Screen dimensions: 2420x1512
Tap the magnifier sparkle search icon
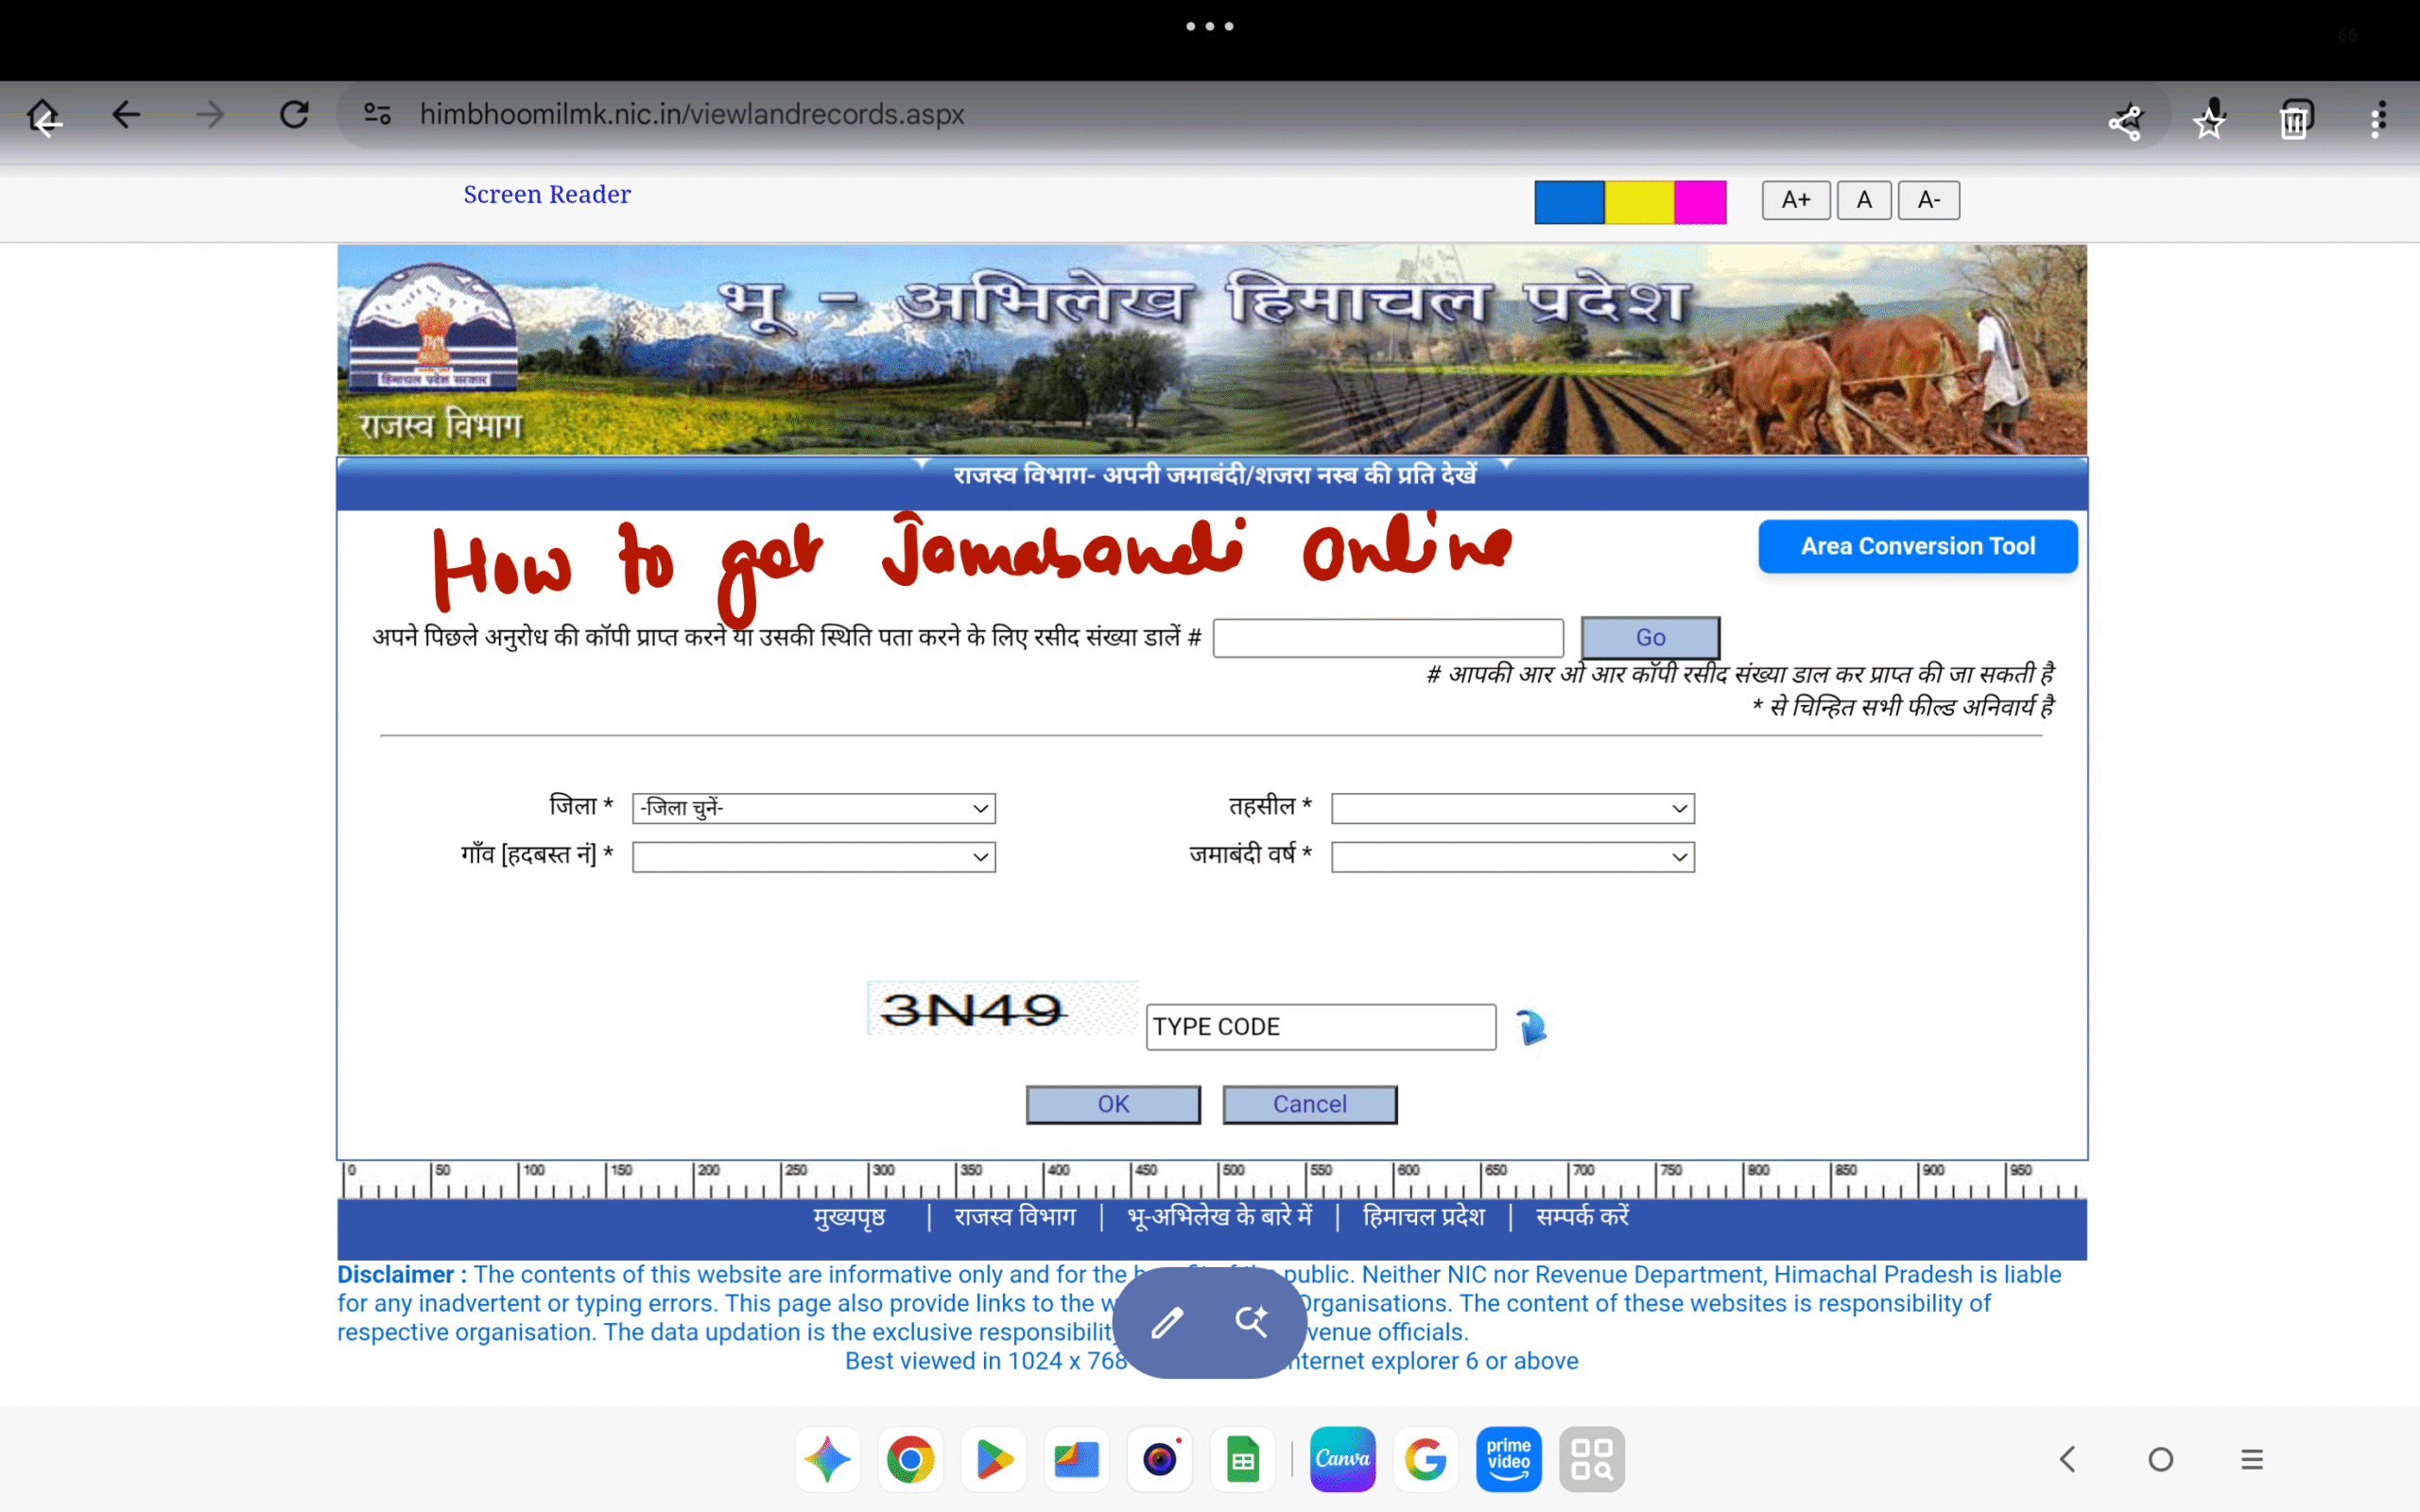click(x=1251, y=1322)
